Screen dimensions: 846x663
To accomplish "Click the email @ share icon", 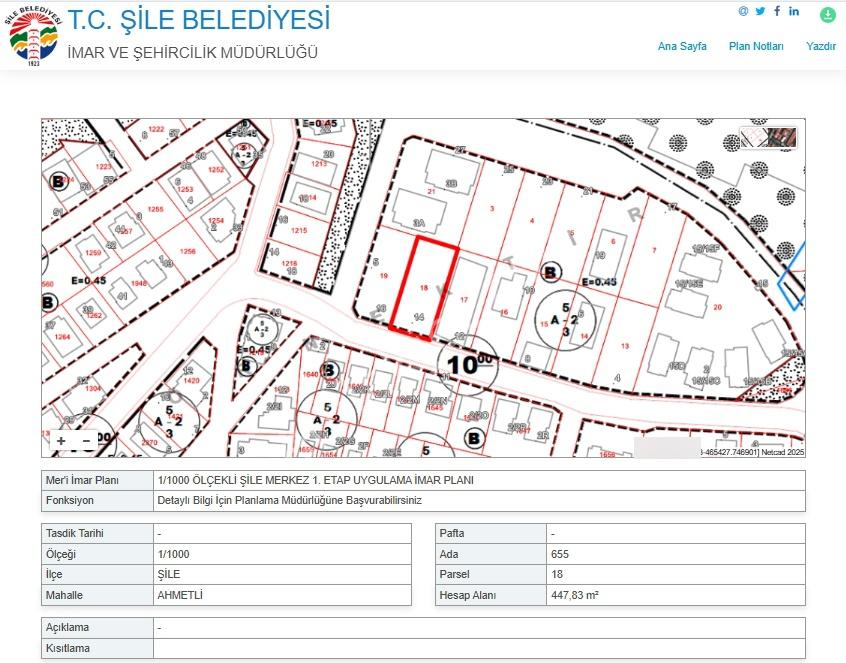I will tap(743, 11).
